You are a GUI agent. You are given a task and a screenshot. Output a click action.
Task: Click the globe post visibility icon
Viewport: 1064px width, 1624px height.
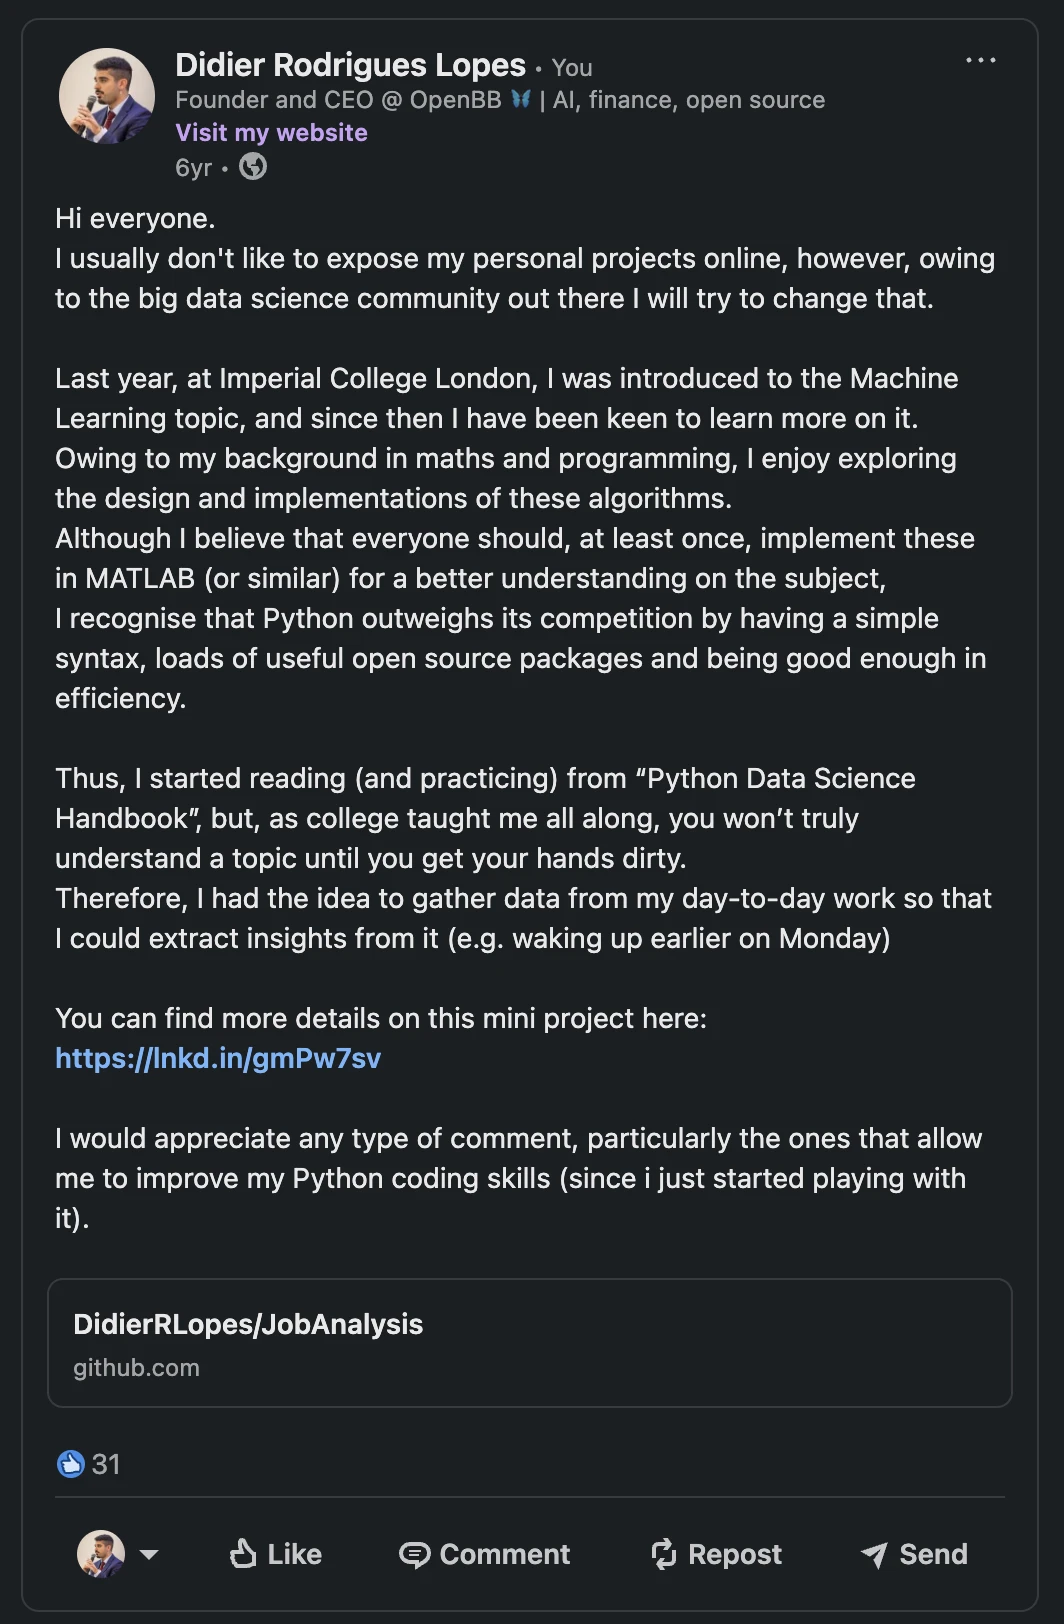pos(253,167)
